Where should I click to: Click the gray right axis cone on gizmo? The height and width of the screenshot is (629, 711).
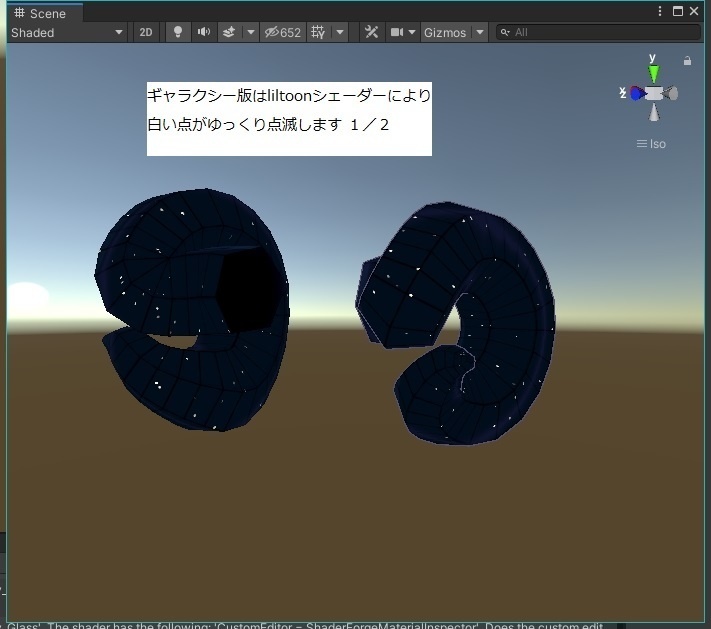point(671,93)
